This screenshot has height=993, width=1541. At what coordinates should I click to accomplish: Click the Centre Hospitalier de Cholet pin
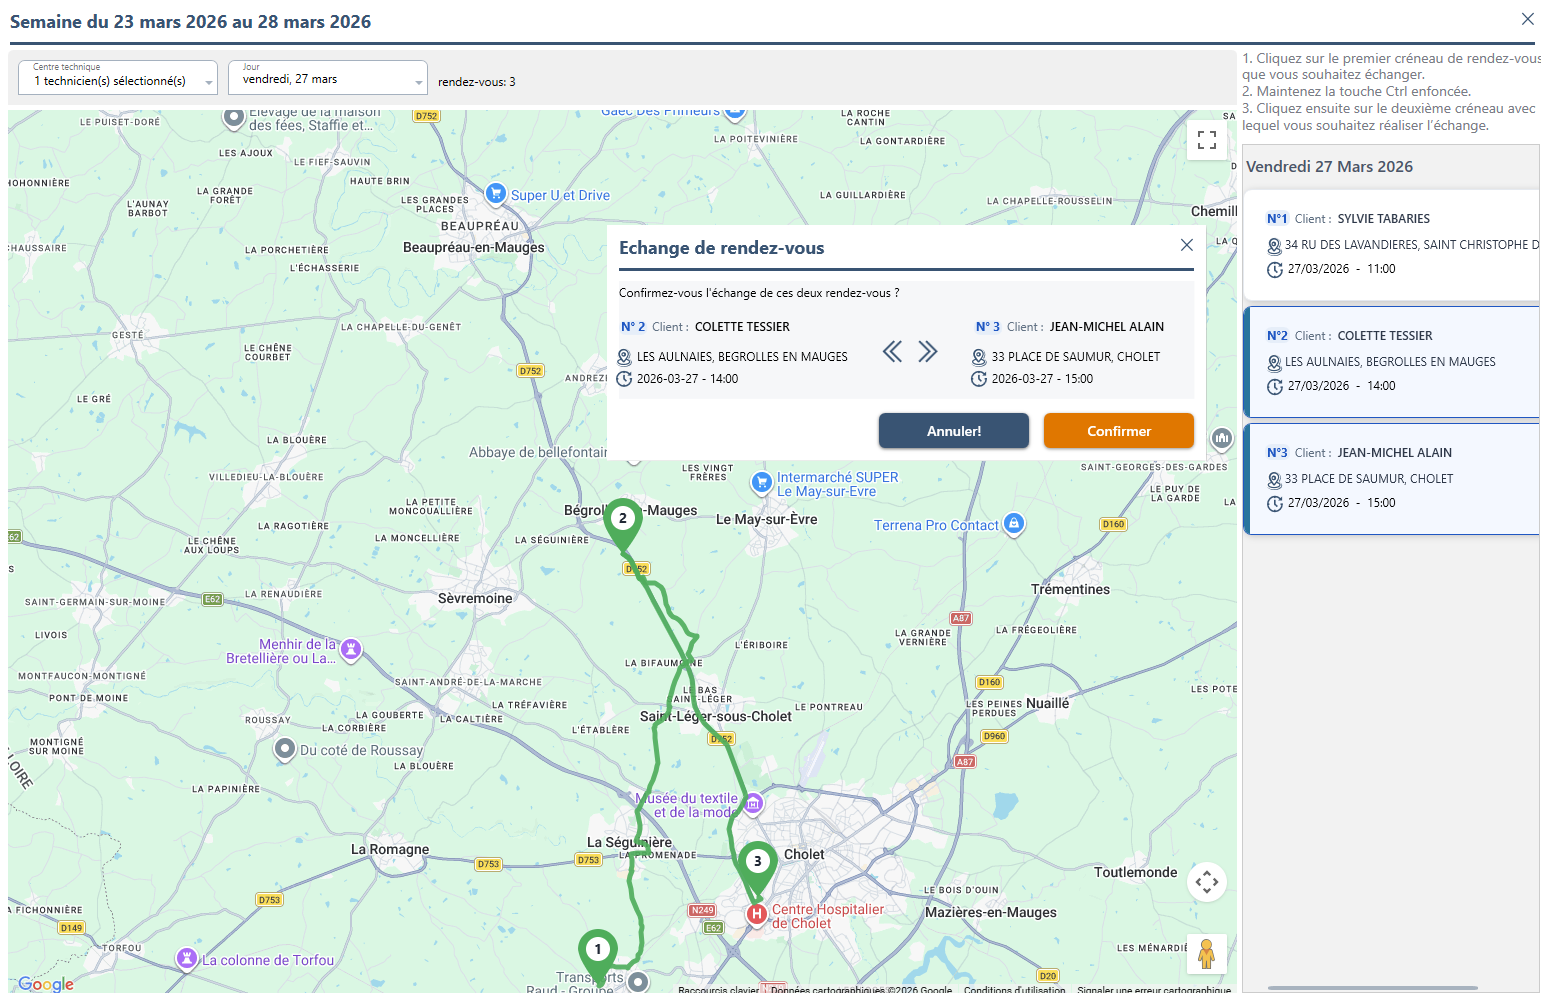coord(757,913)
